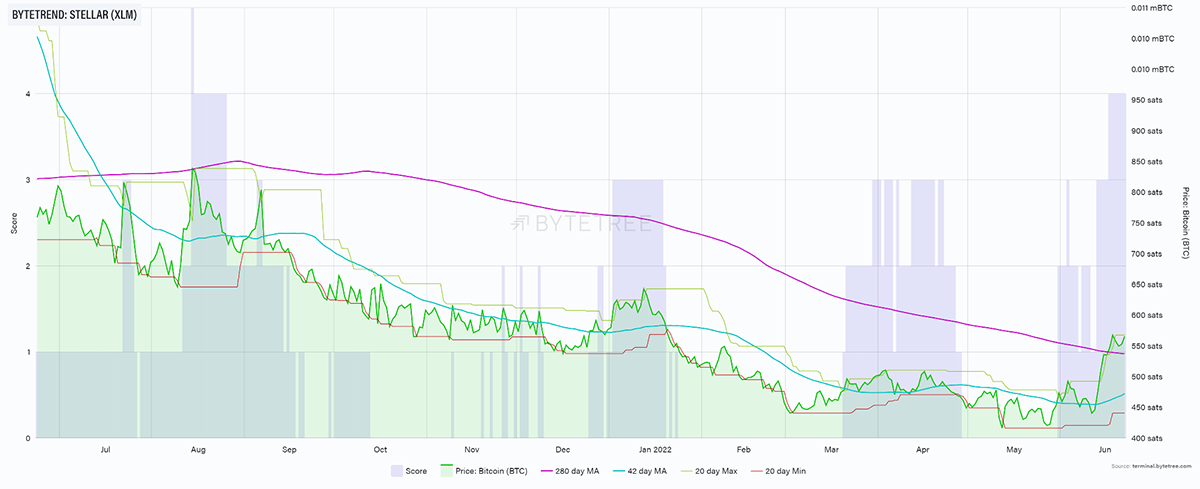Click the Dec label on the time axis

click(x=563, y=451)
